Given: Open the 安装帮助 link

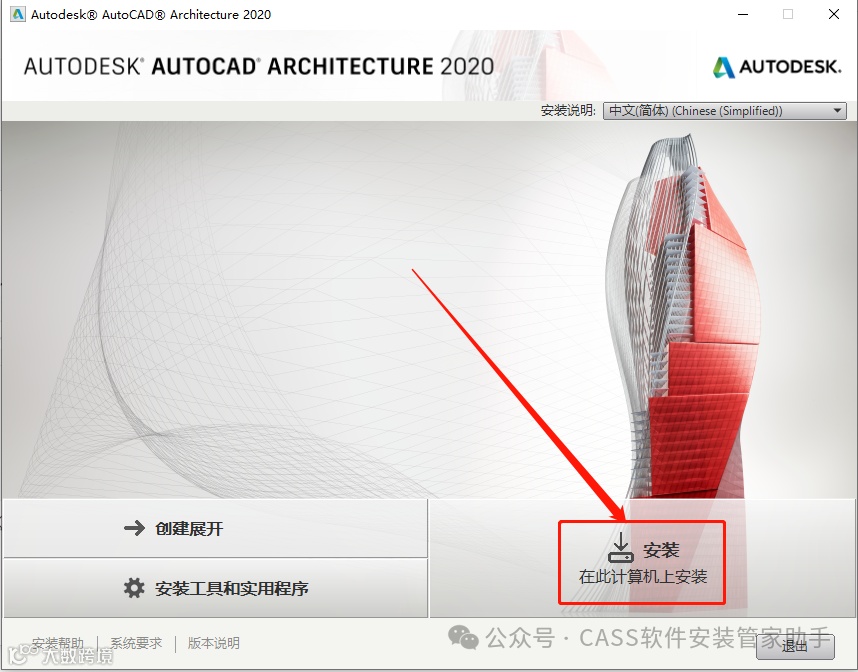Looking at the screenshot, I should pyautogui.click(x=59, y=643).
